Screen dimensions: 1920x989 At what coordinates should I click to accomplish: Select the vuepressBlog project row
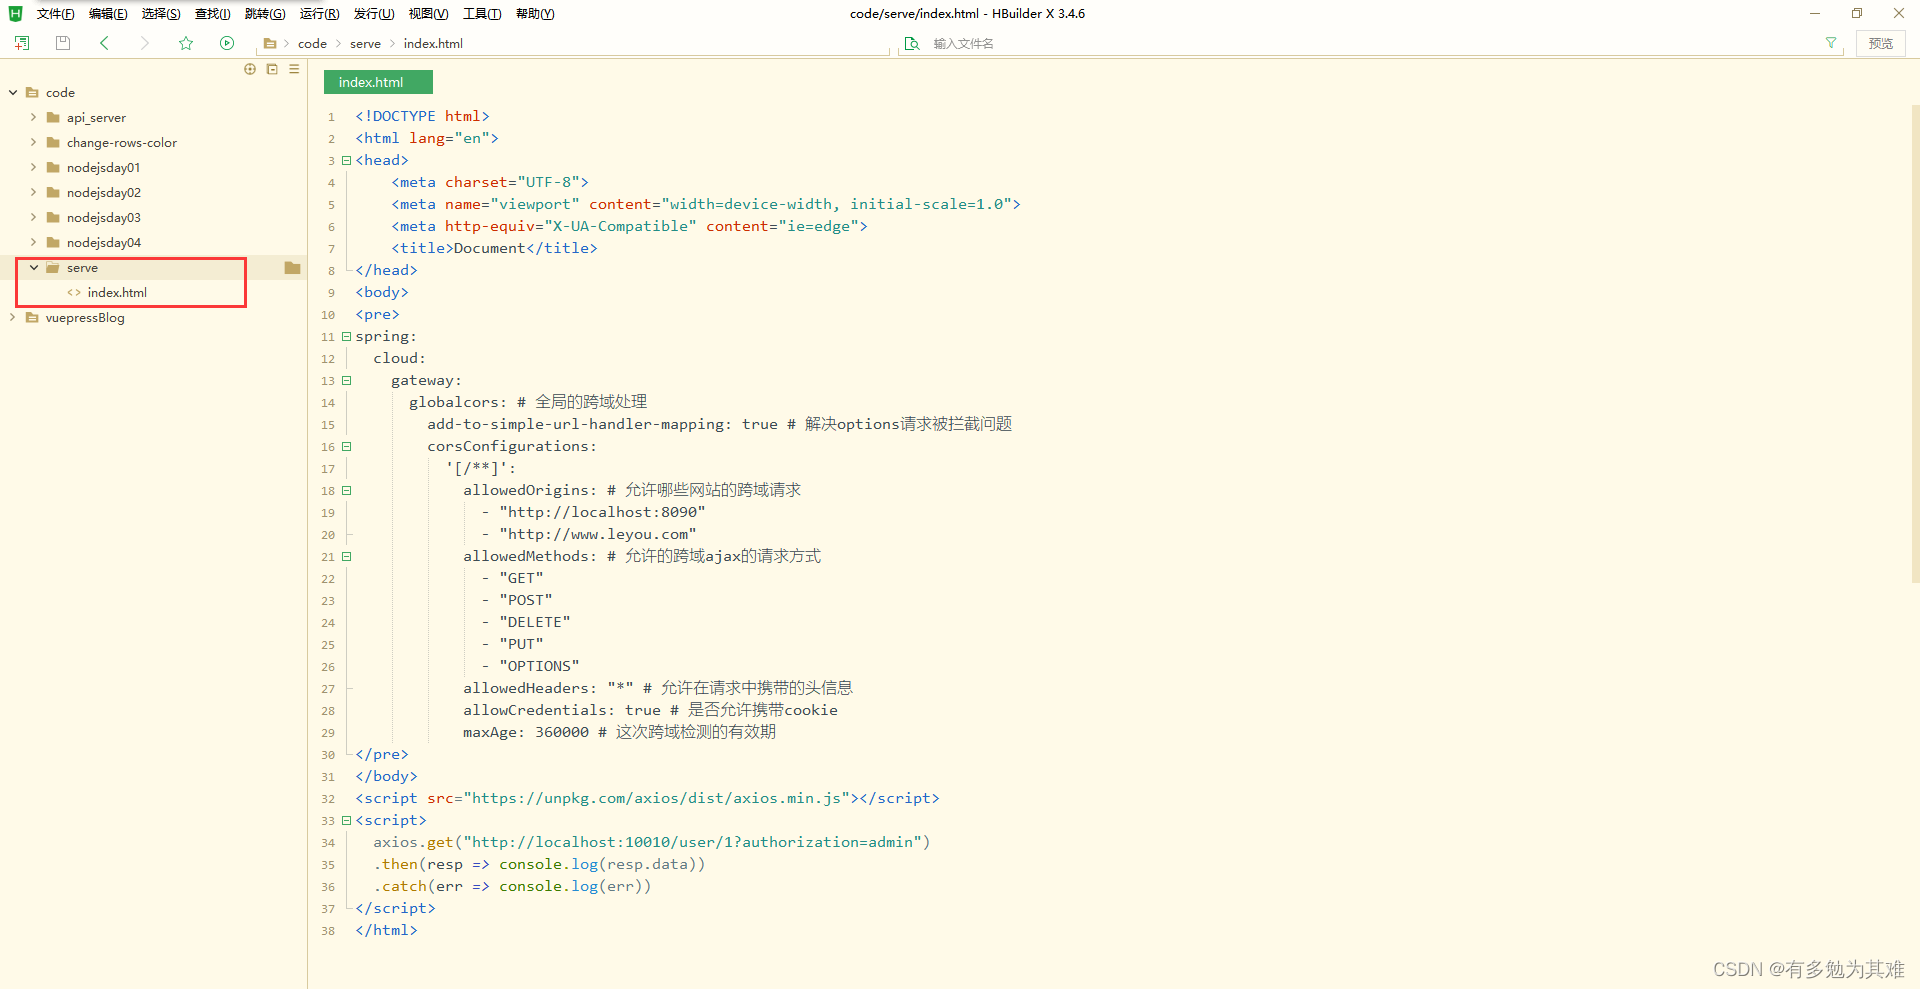point(153,318)
